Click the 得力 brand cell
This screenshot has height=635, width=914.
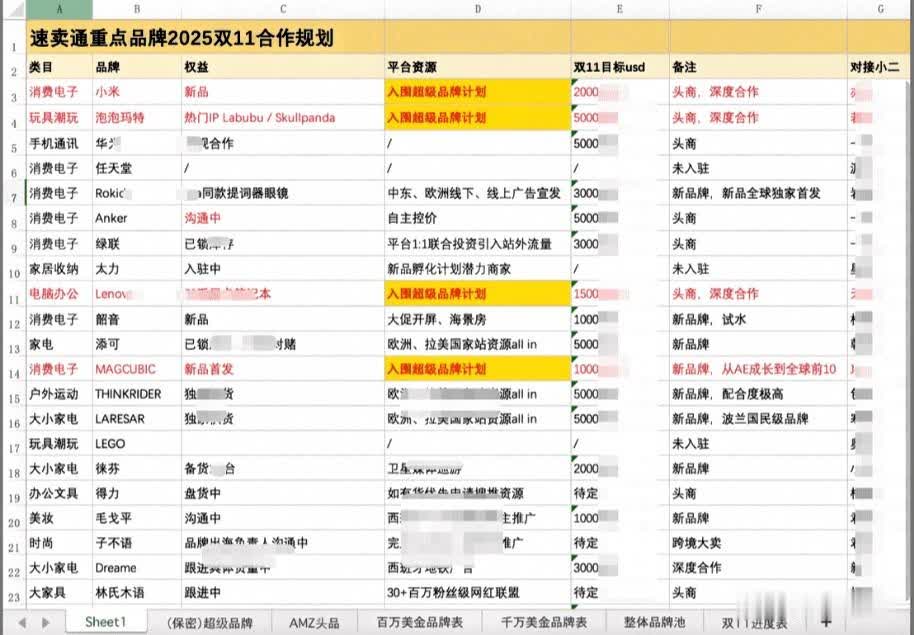pyautogui.click(x=137, y=493)
